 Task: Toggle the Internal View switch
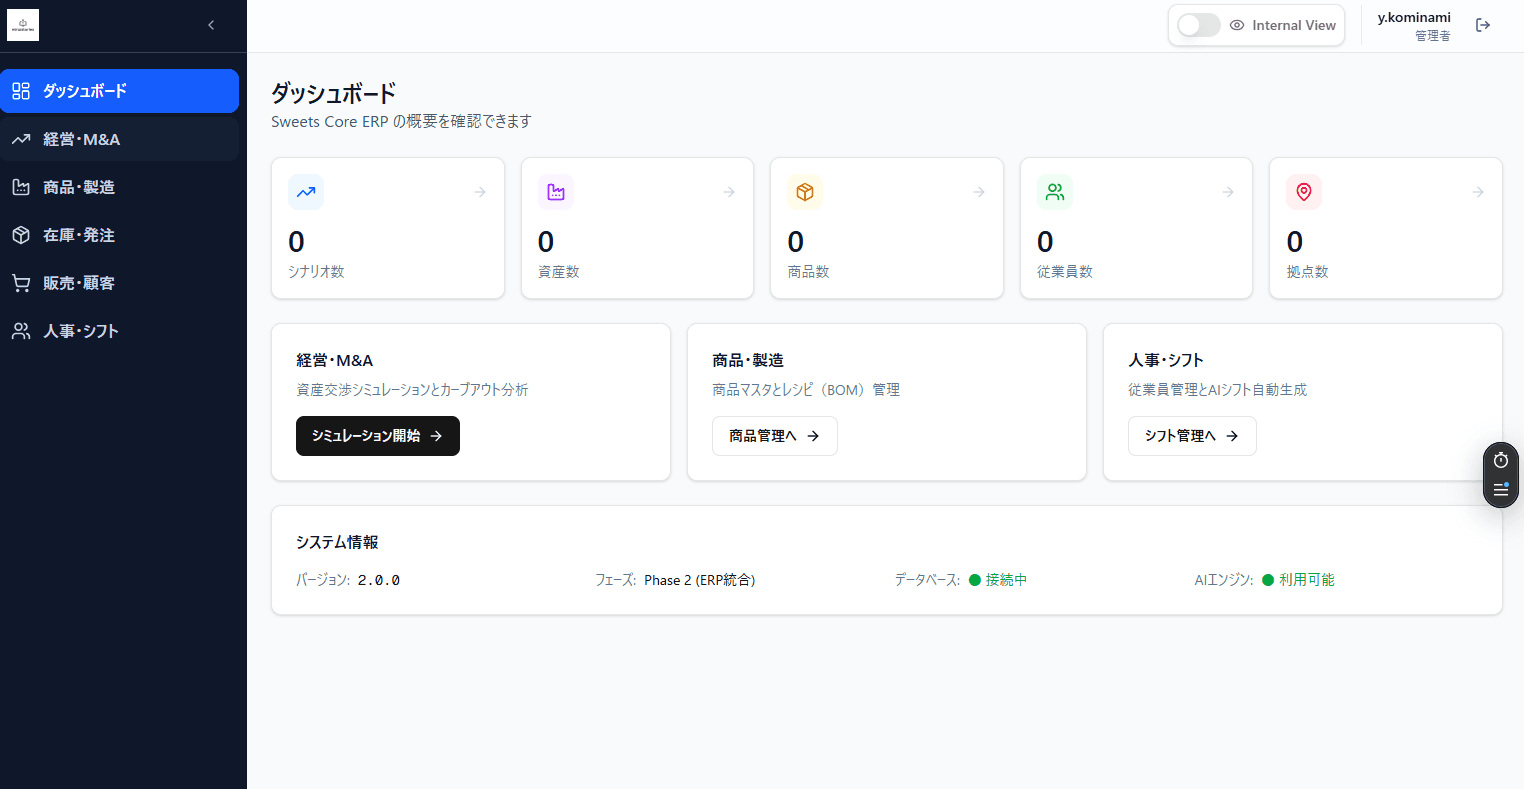[x=1198, y=25]
